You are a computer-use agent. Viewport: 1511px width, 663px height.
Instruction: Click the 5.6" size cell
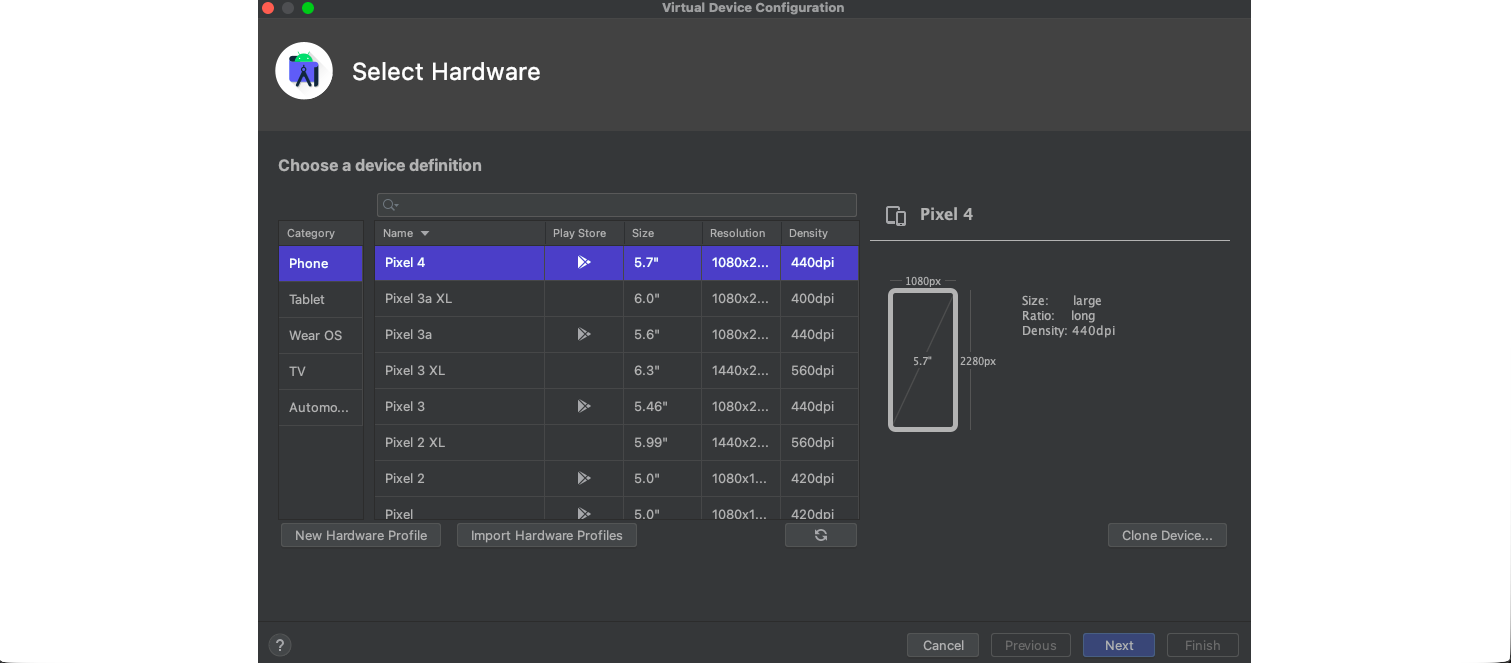(x=663, y=335)
